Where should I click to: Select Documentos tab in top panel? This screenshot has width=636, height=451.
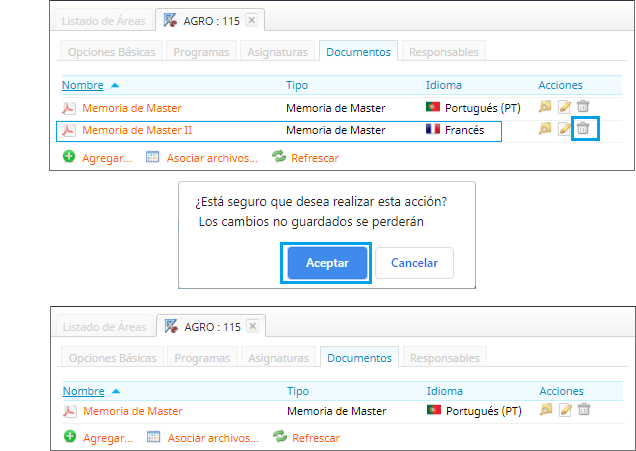(358, 52)
